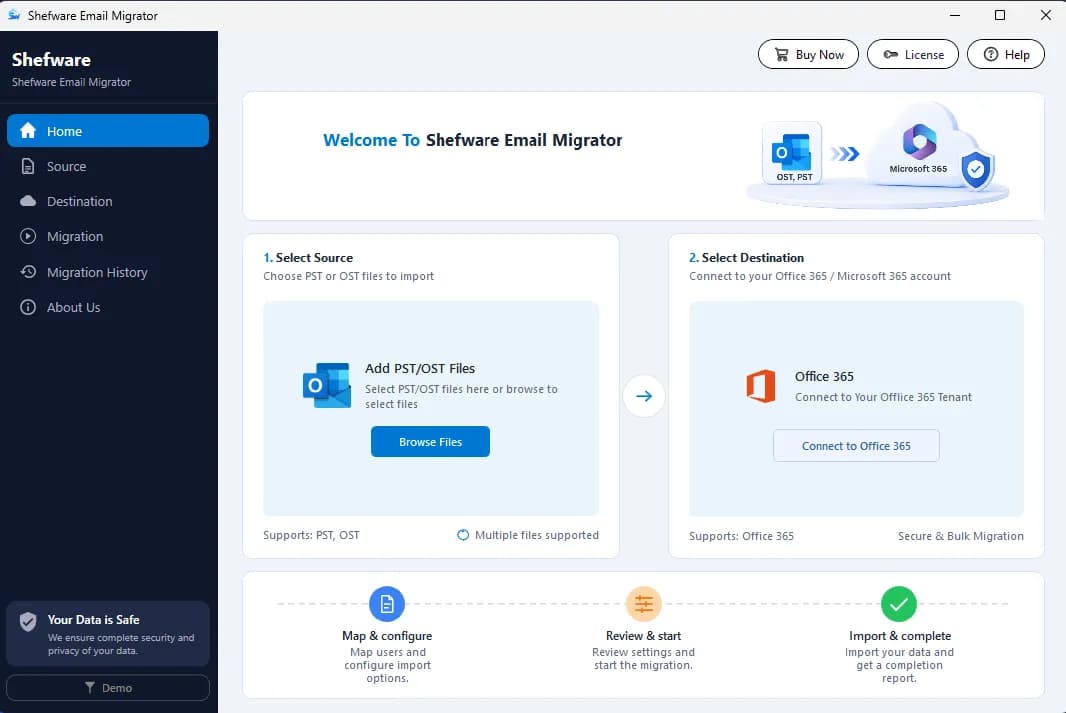The width and height of the screenshot is (1066, 713).
Task: Click the funnel icon in Demo button
Action: (90, 688)
